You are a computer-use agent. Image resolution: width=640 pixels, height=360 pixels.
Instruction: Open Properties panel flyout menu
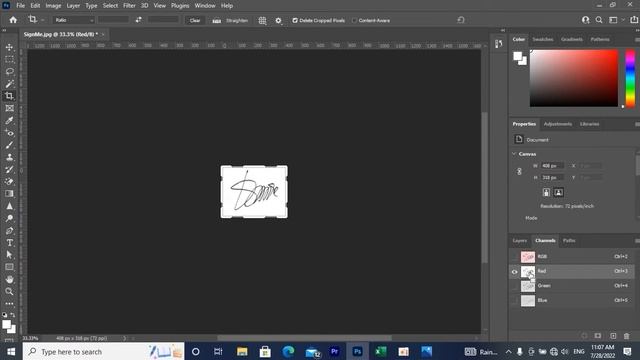[x=637, y=124]
